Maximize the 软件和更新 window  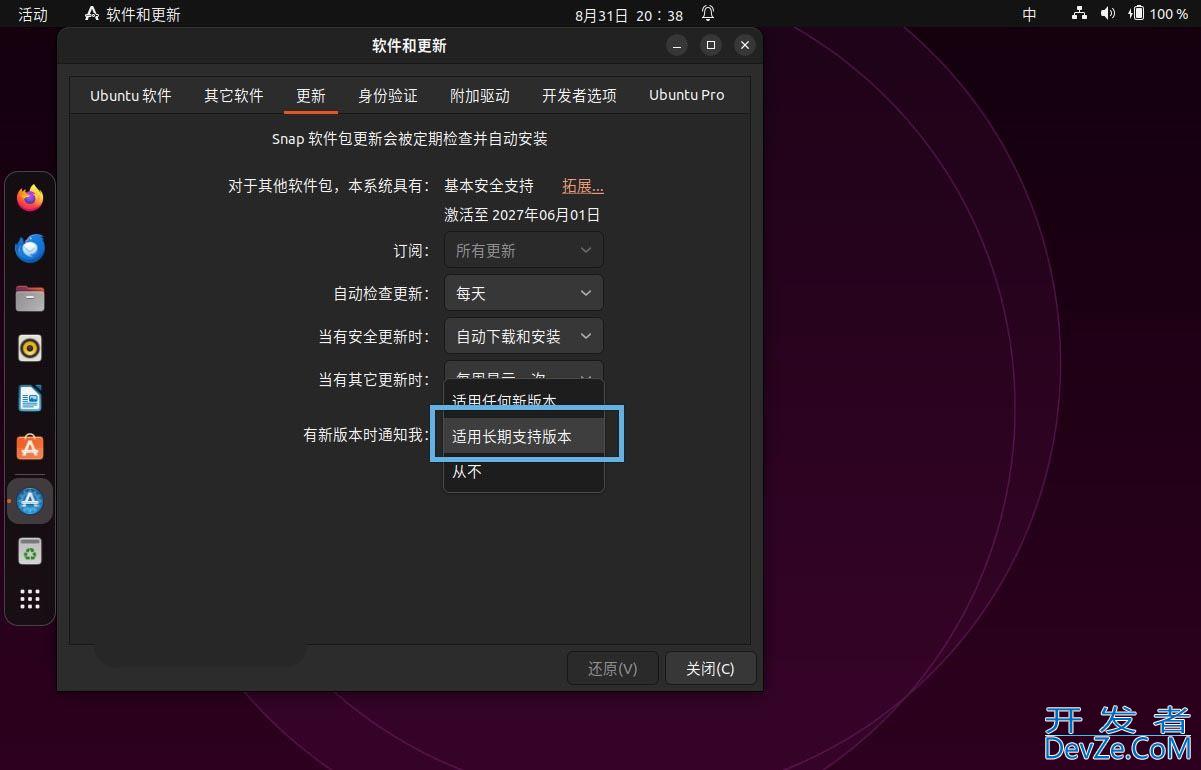(711, 45)
